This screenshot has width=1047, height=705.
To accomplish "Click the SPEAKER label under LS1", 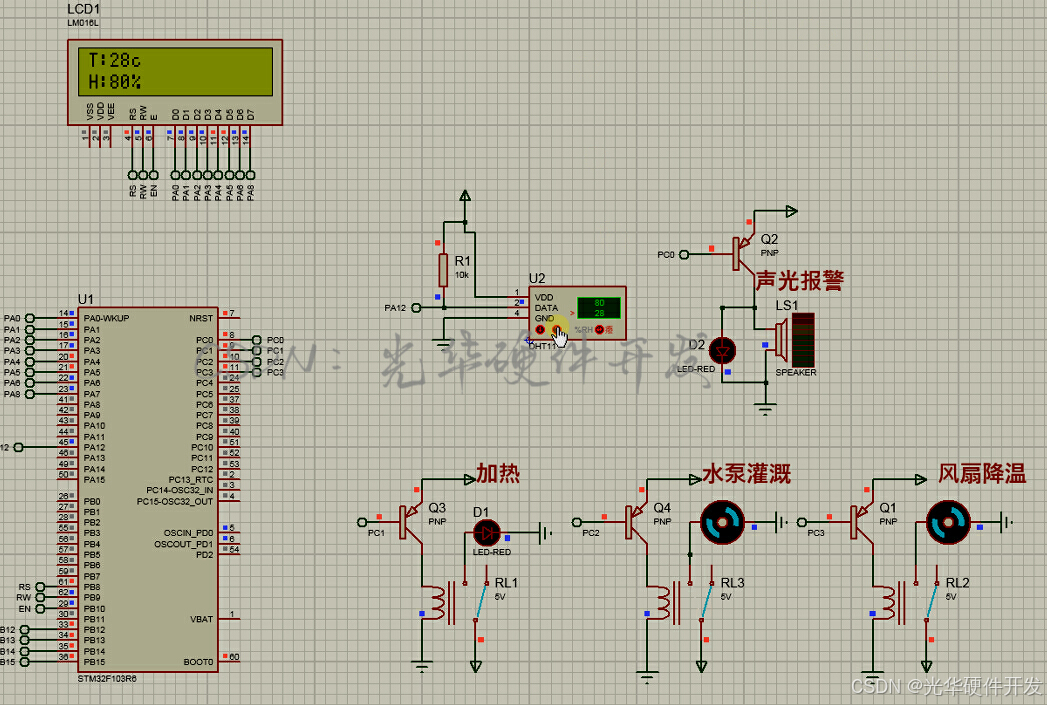I will point(796,373).
